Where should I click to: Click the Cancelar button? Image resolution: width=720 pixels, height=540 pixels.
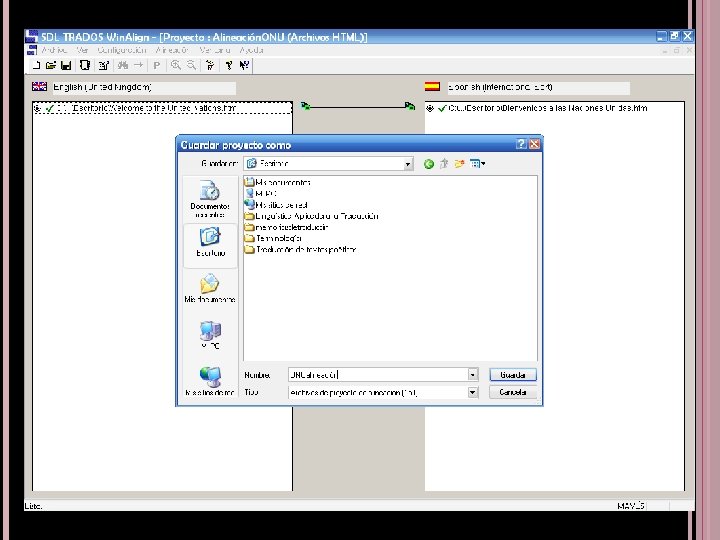tap(513, 392)
